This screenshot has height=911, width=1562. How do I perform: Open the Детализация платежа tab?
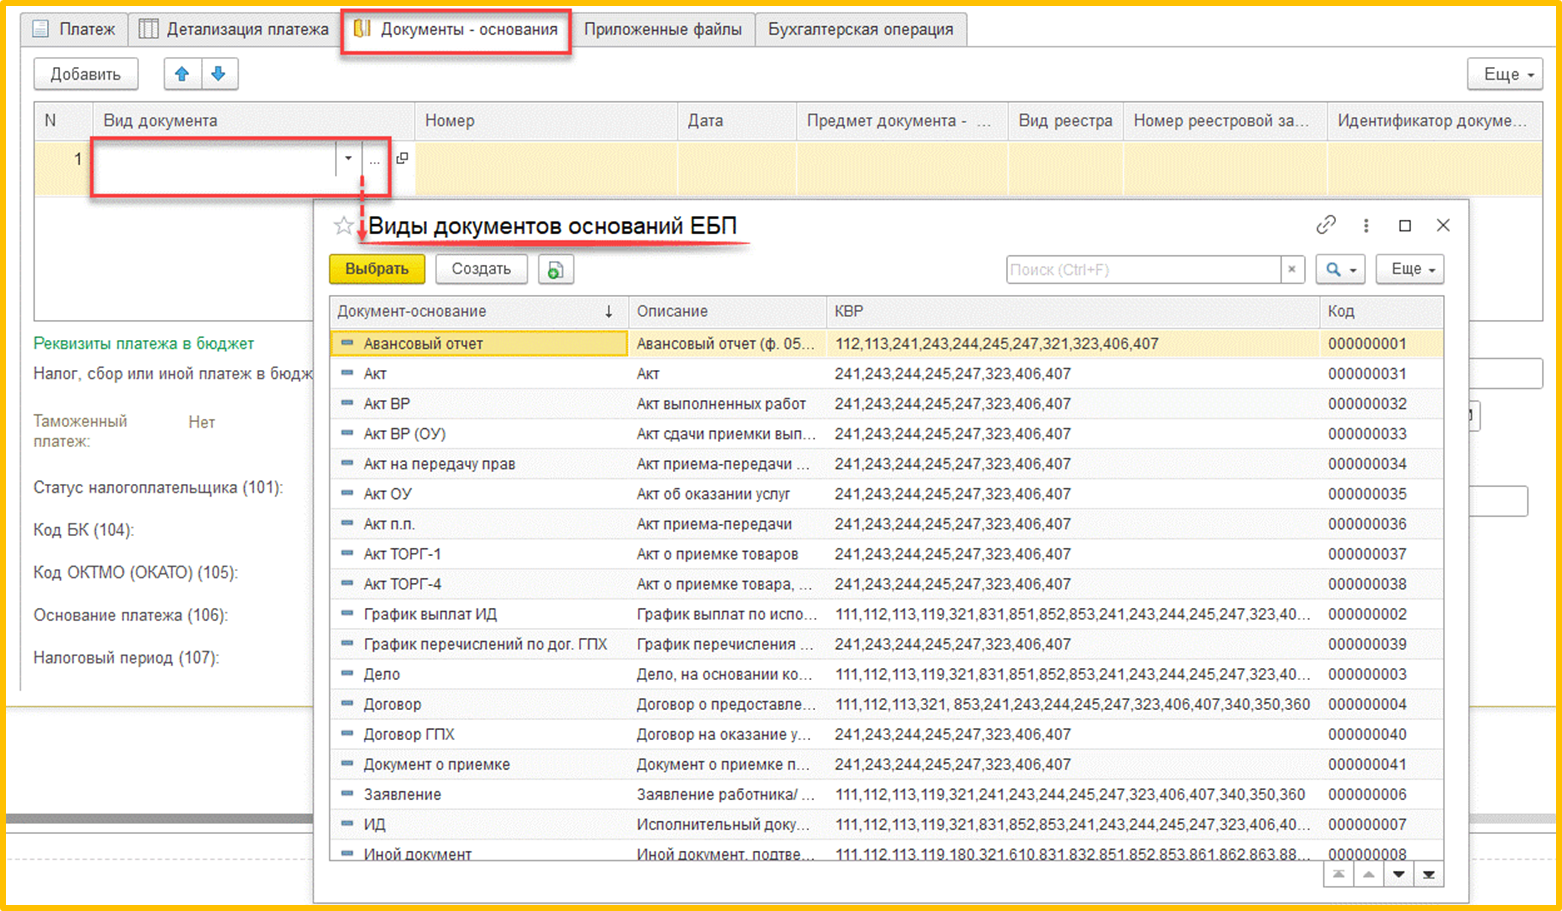click(x=234, y=29)
